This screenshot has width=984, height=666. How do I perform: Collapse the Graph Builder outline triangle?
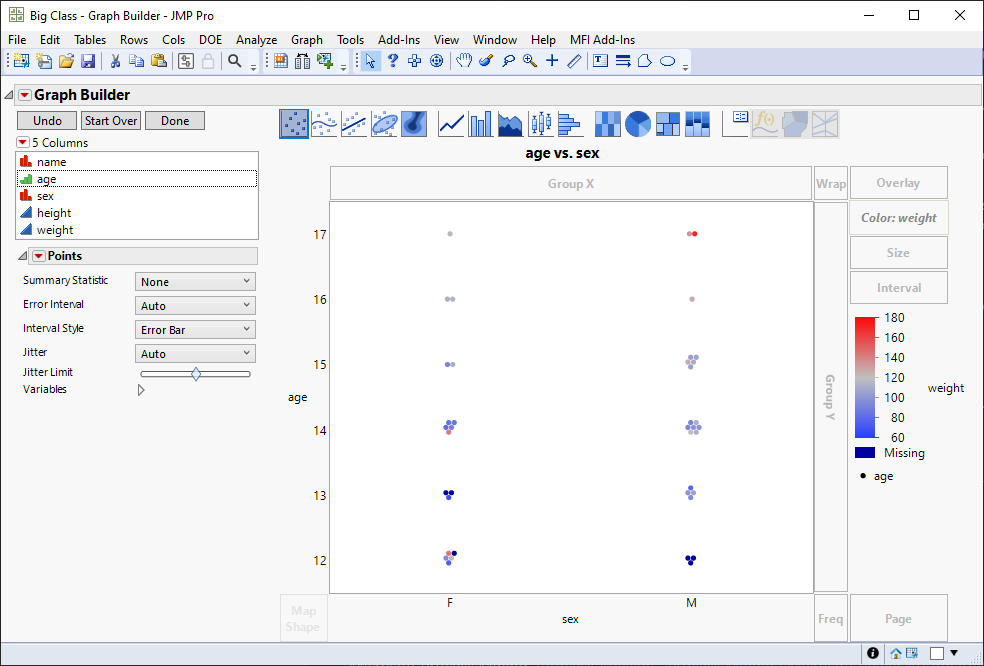tap(8, 93)
